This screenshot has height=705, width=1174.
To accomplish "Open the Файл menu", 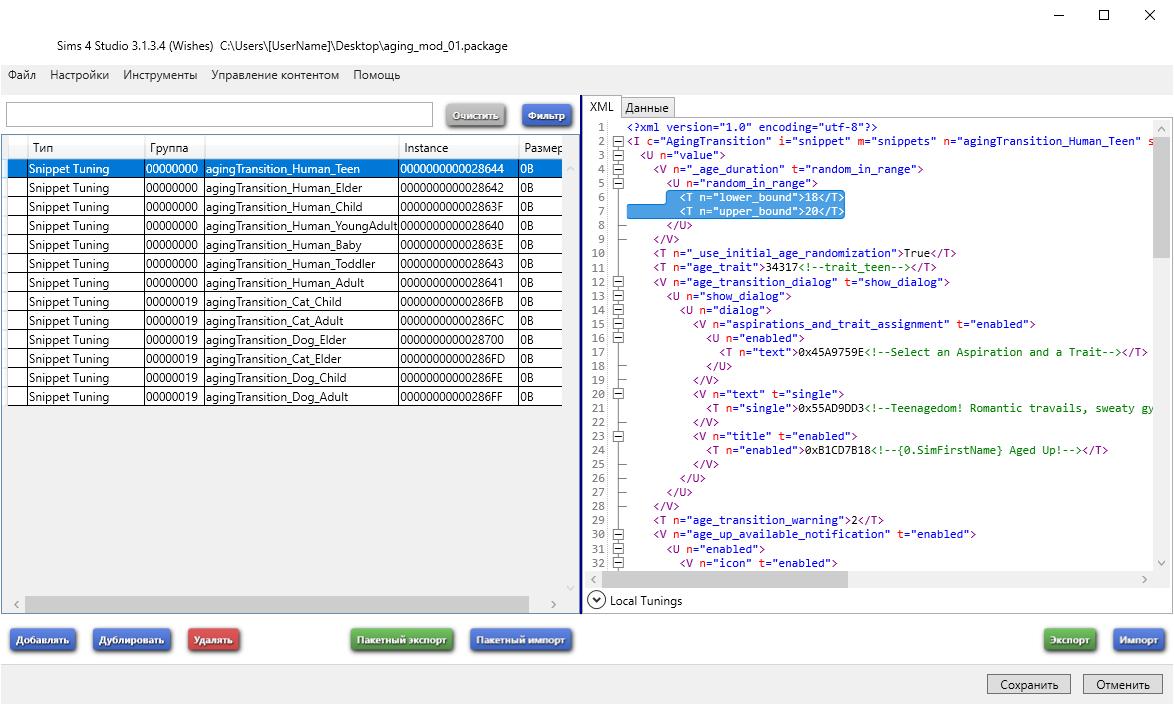I will point(22,75).
